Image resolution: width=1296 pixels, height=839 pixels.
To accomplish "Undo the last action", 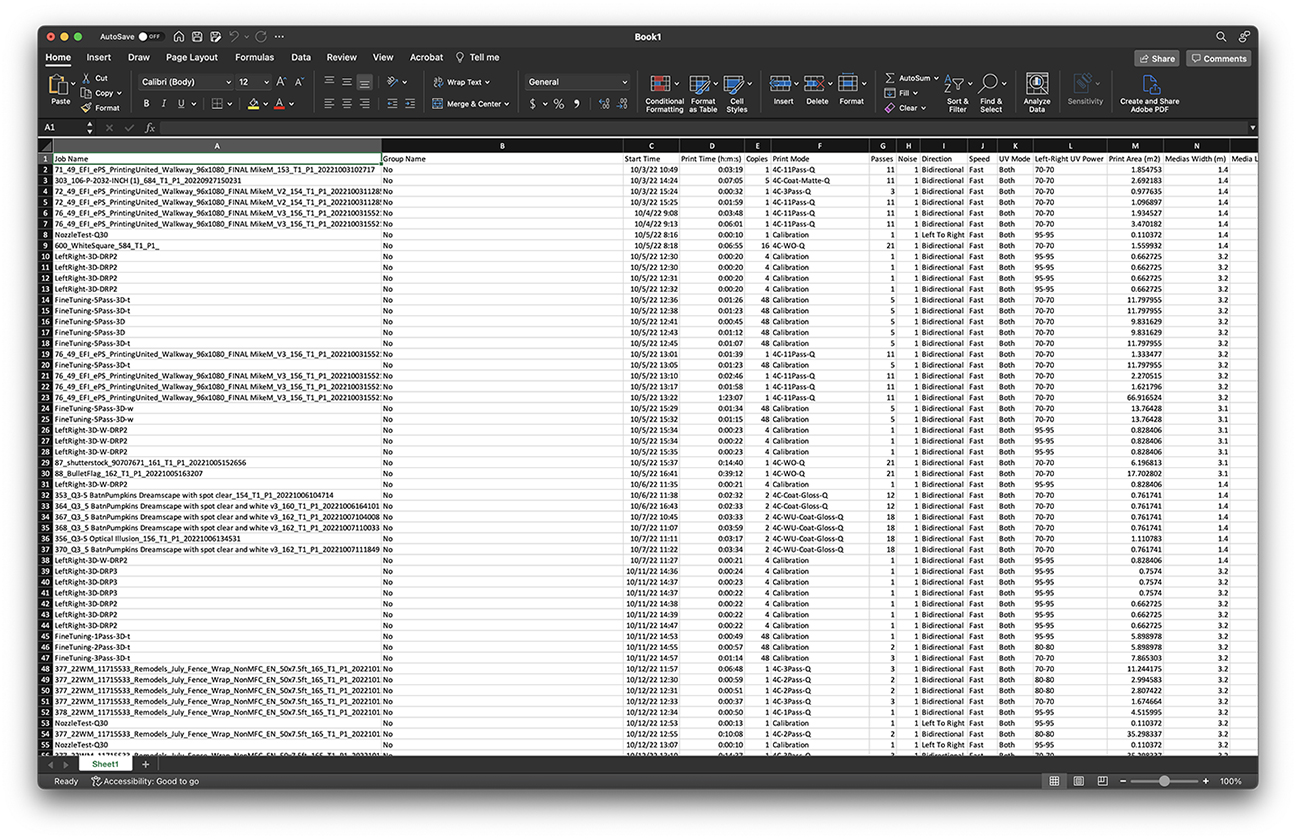I will click(x=234, y=37).
